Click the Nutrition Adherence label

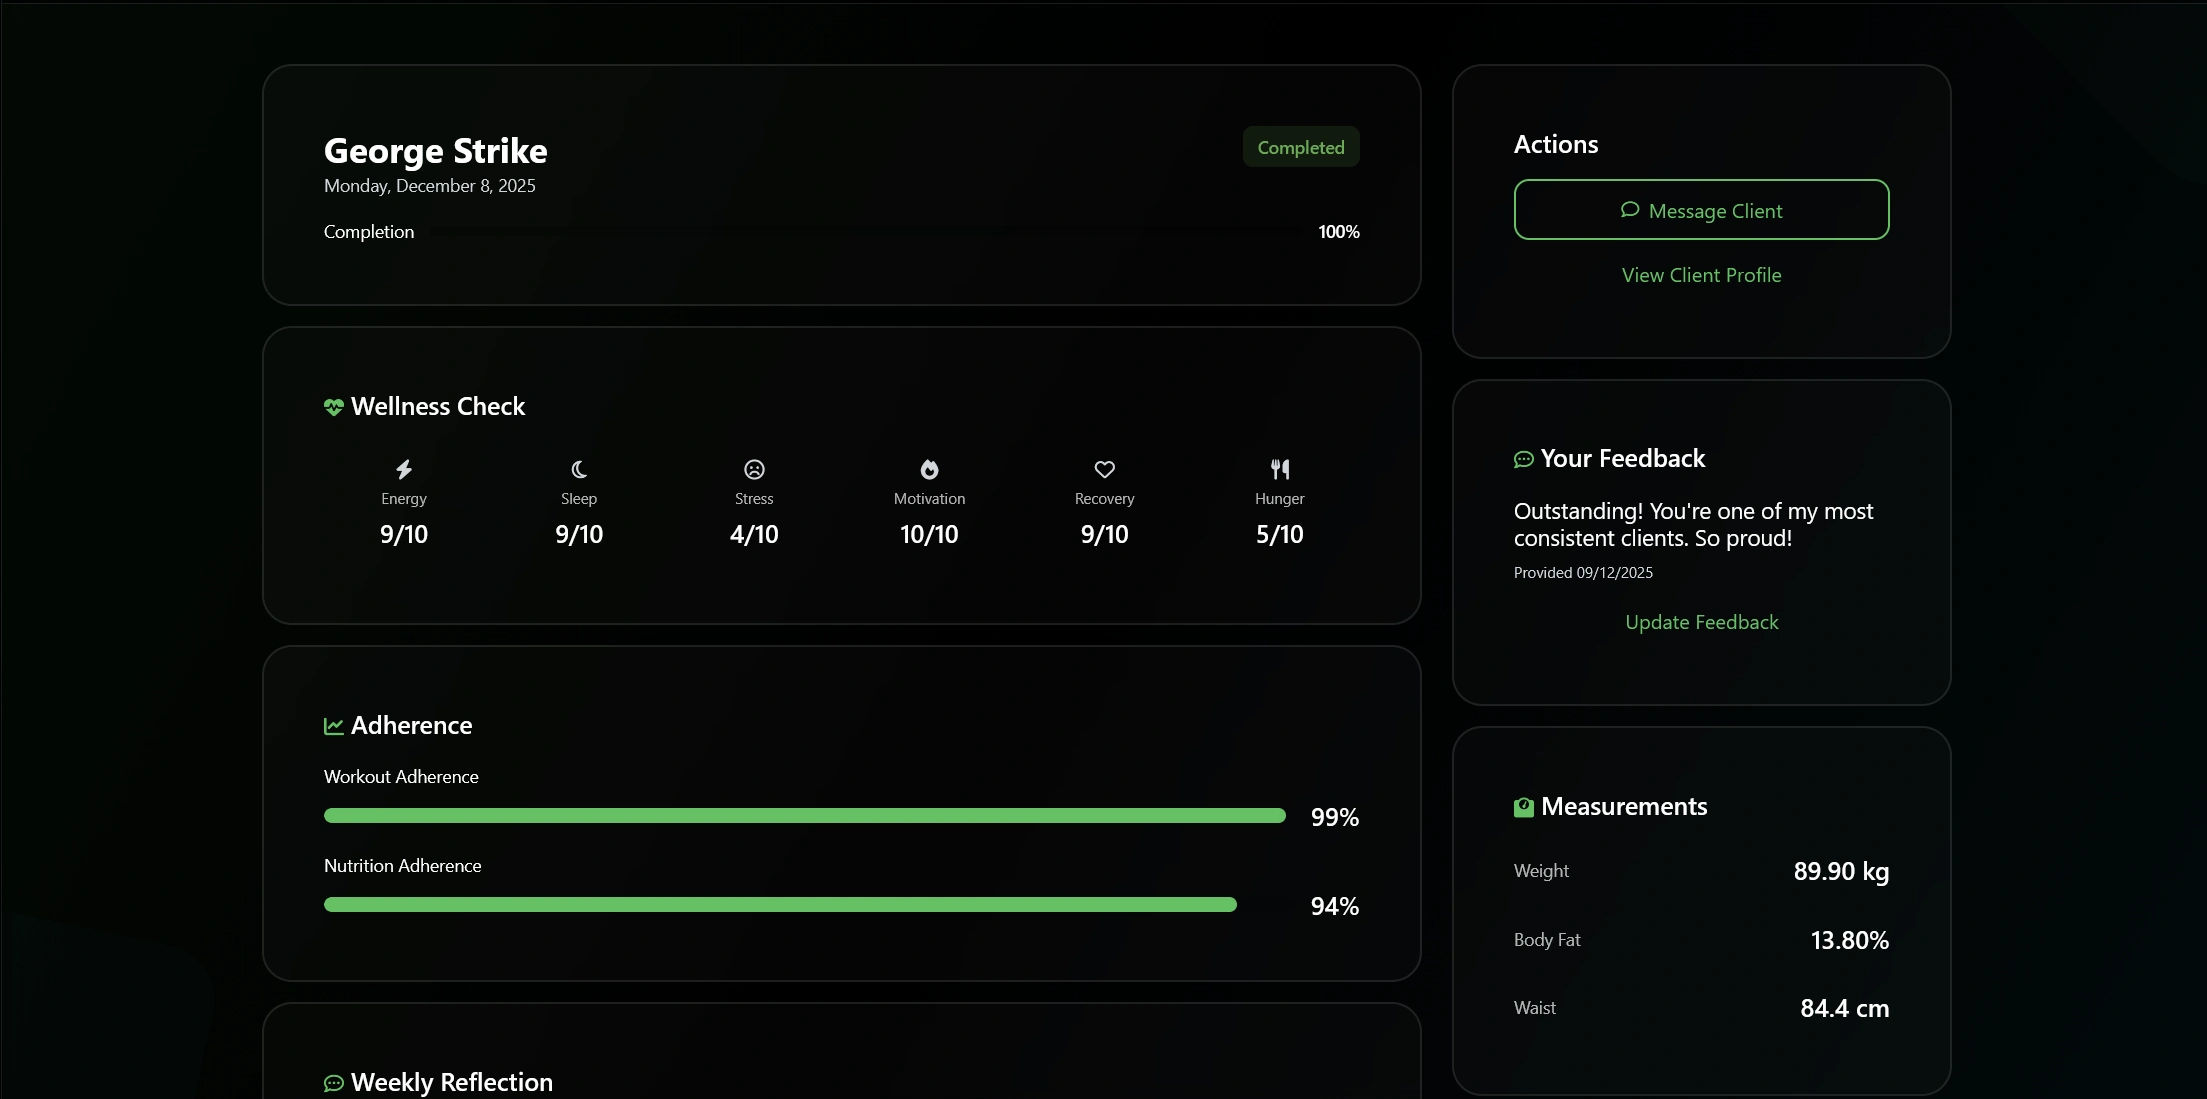402,866
